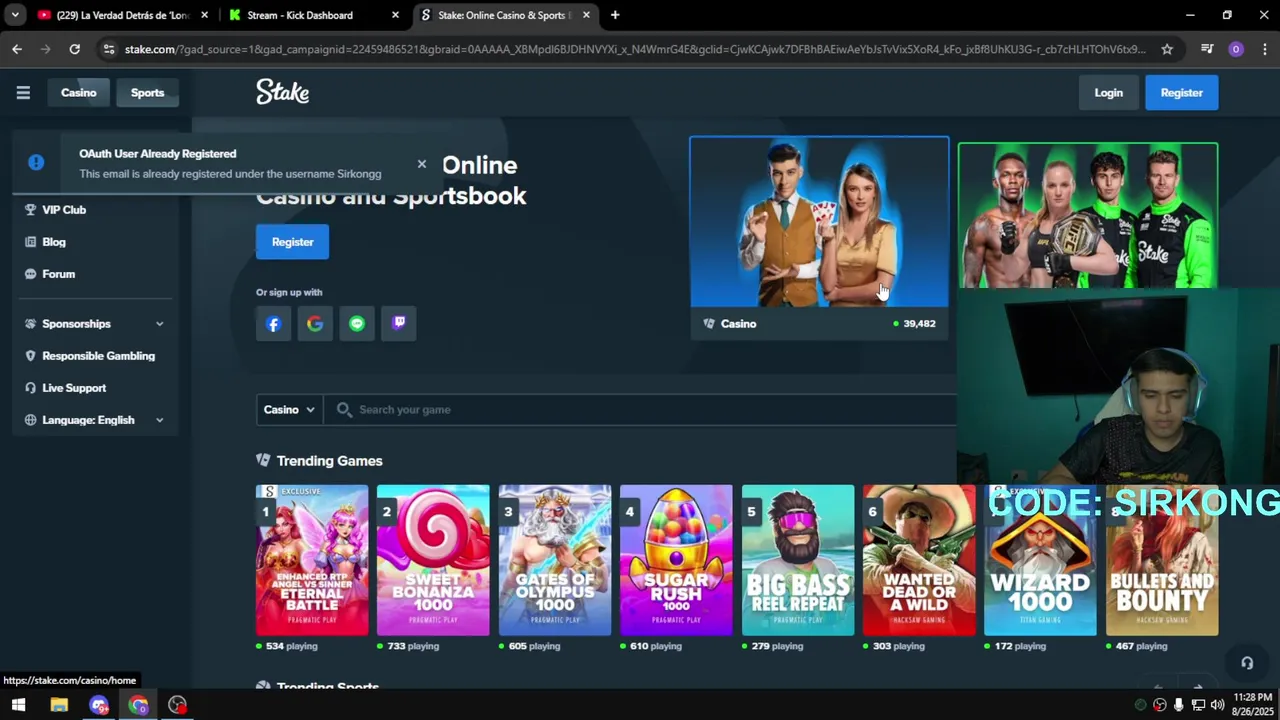The height and width of the screenshot is (720, 1280).
Task: Open Sweet Bonanza 1000 game
Action: pos(433,560)
